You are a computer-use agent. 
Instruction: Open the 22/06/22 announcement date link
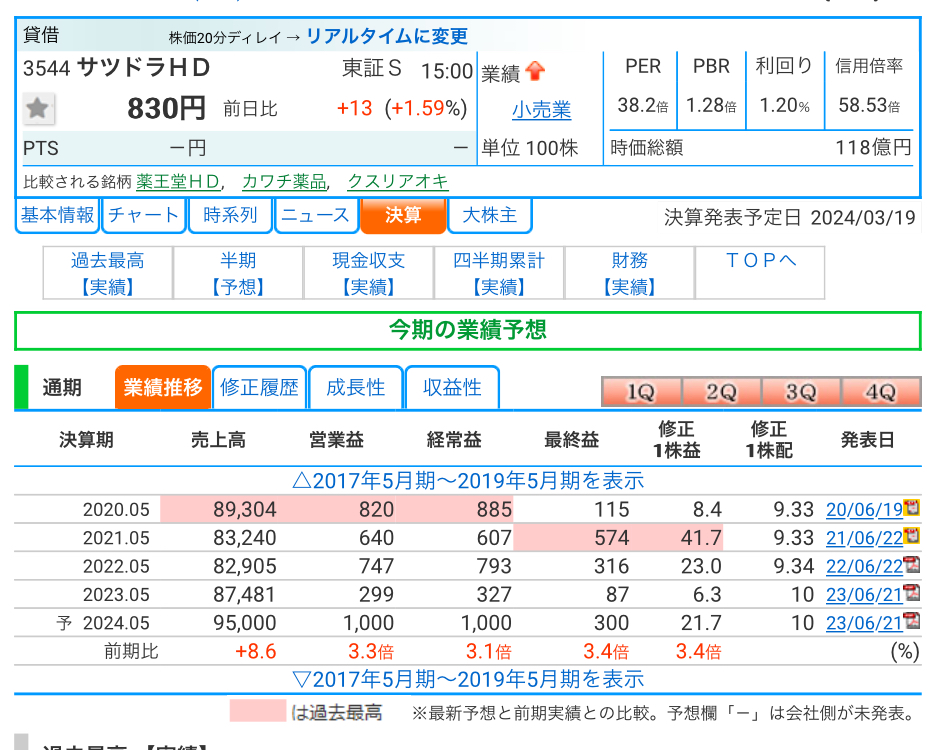(864, 567)
